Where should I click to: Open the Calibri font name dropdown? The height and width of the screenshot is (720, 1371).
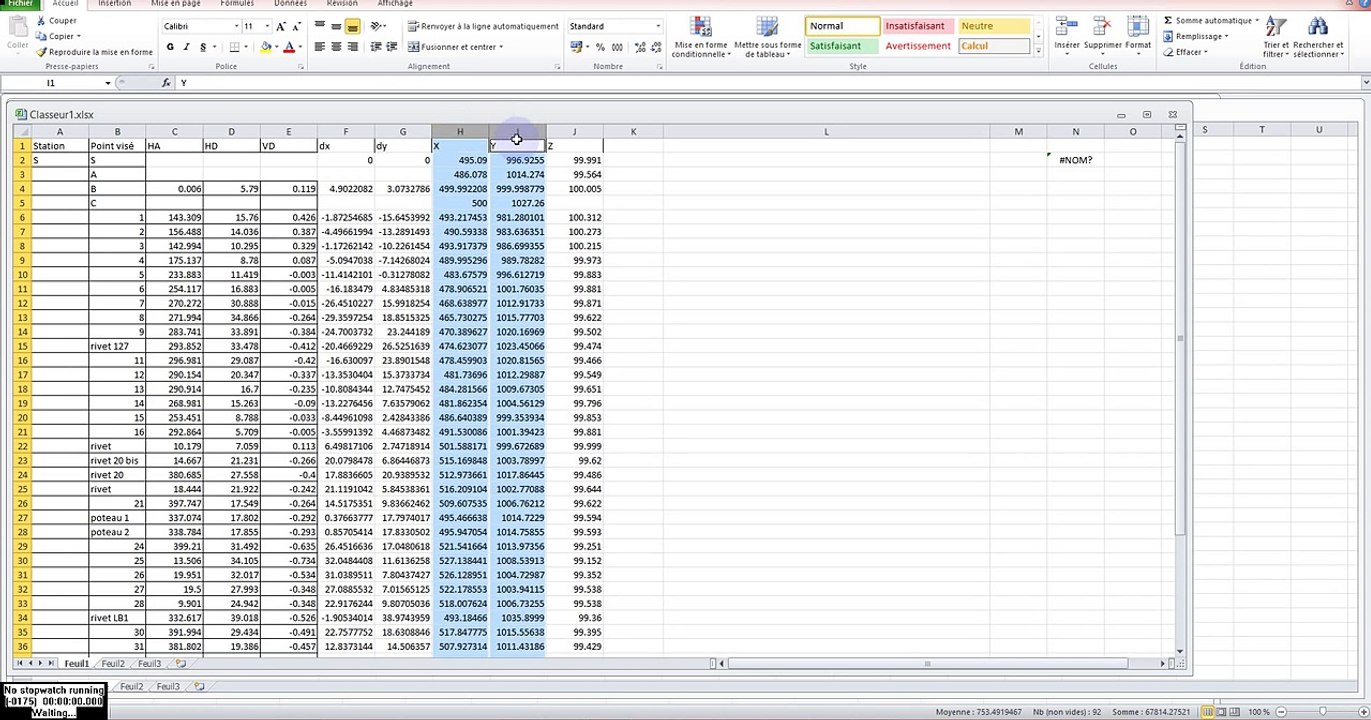point(236,26)
